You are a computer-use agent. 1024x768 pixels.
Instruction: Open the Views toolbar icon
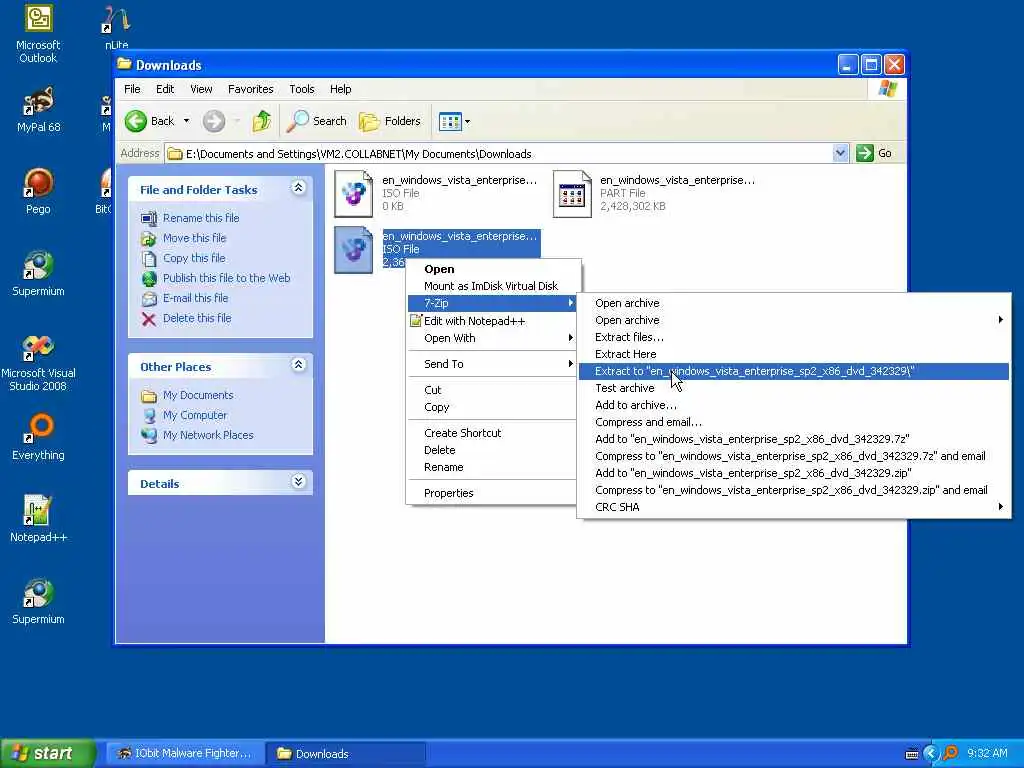click(450, 121)
